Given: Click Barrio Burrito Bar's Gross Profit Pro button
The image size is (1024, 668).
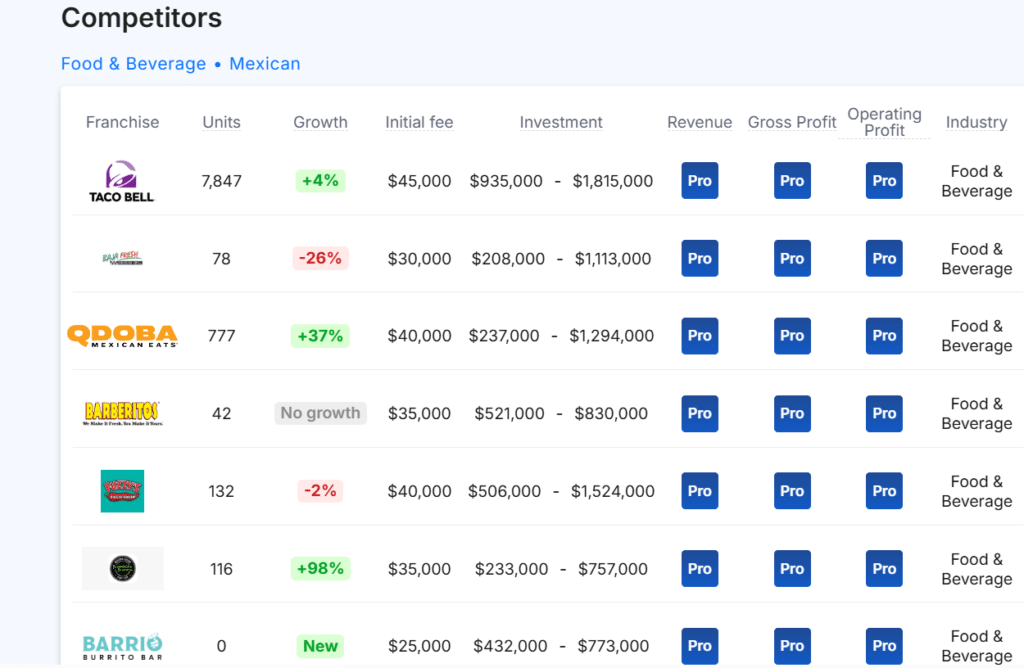Looking at the screenshot, I should click(x=792, y=646).
